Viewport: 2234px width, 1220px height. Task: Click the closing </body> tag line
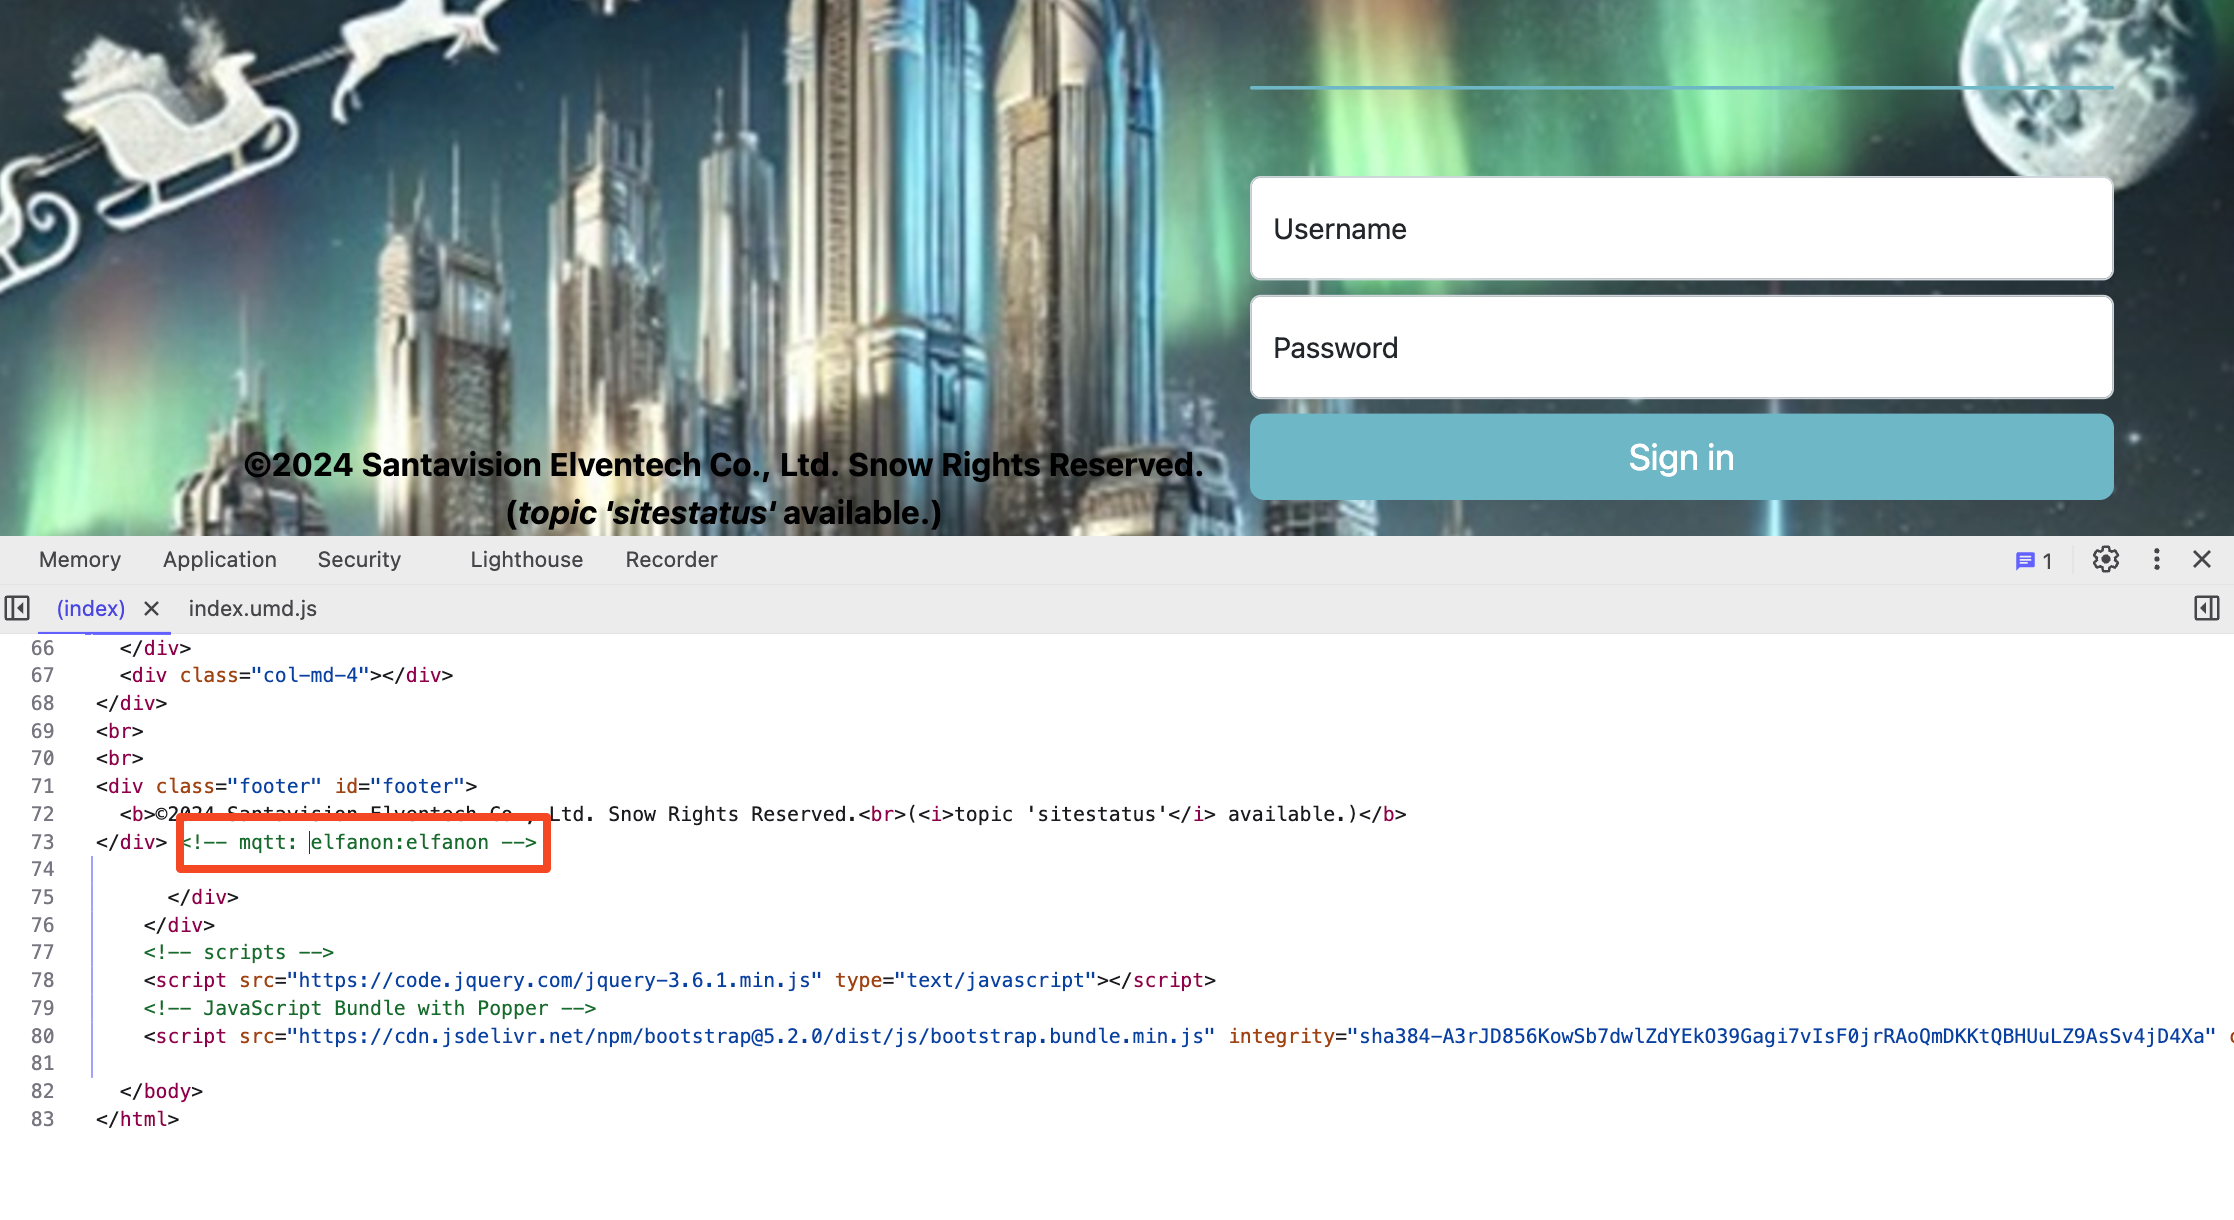click(161, 1091)
